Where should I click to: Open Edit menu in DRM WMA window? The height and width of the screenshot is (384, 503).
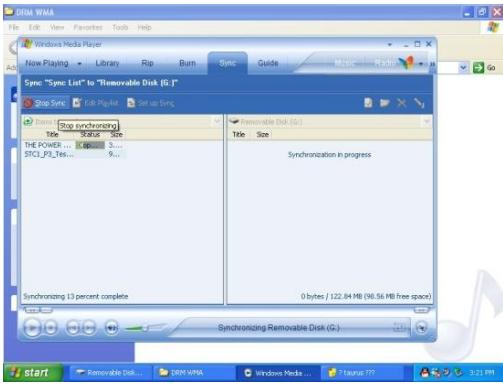(34, 27)
